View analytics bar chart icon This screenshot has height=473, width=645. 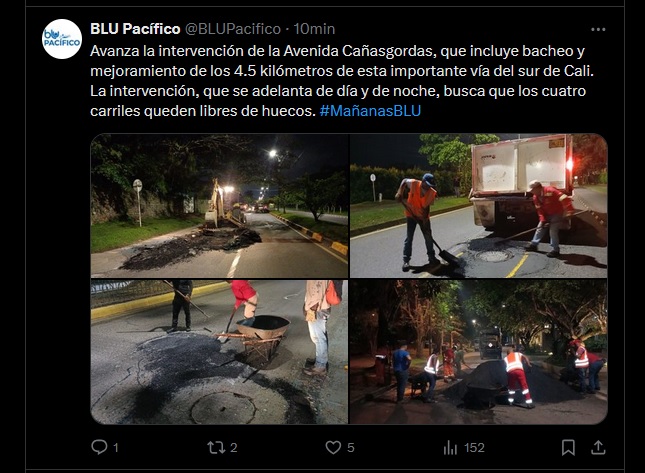click(x=450, y=447)
